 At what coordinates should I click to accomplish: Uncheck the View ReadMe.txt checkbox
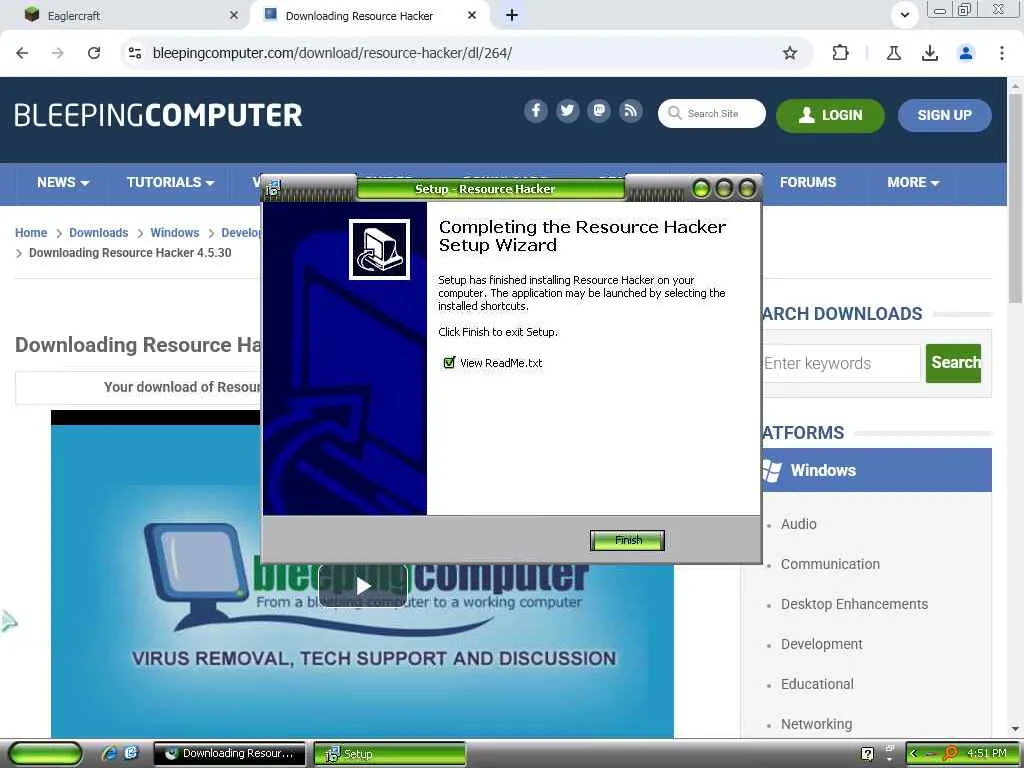pyautogui.click(x=449, y=362)
